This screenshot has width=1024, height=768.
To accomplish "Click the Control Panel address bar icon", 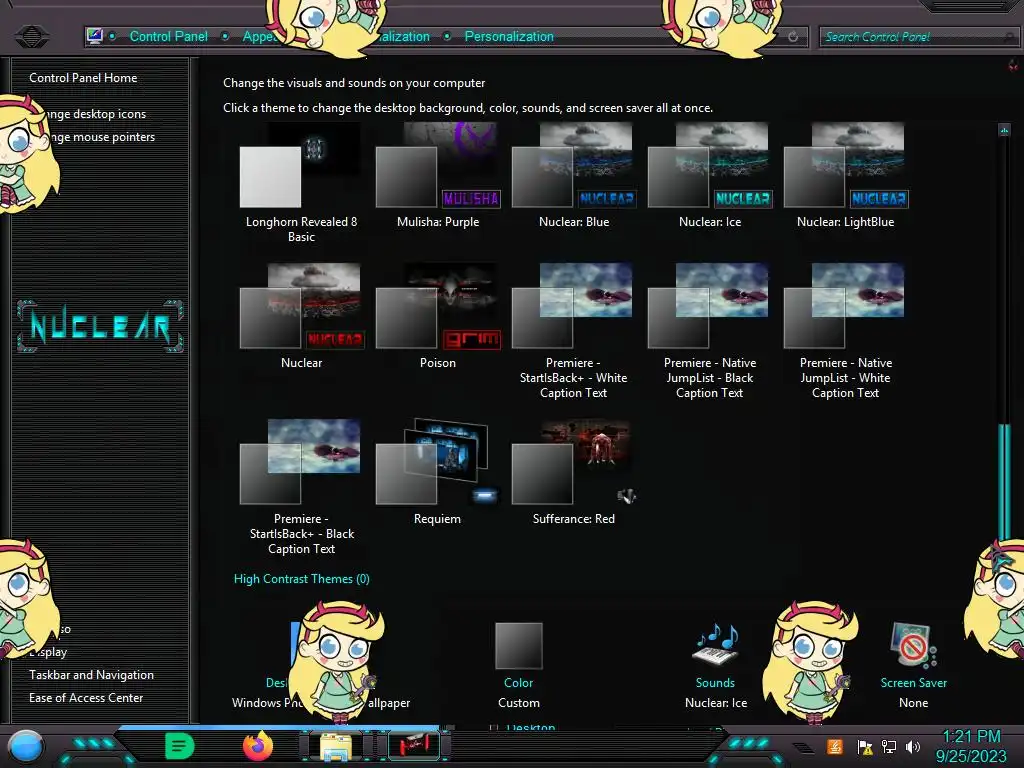I will click(95, 36).
